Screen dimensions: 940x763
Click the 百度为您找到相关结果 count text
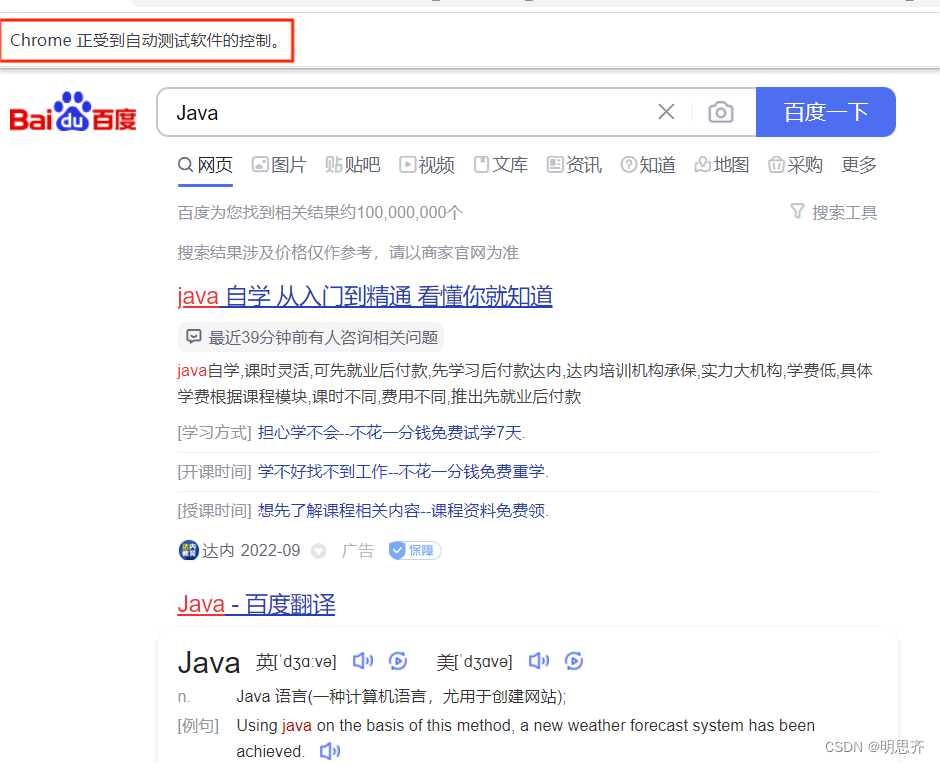point(320,212)
